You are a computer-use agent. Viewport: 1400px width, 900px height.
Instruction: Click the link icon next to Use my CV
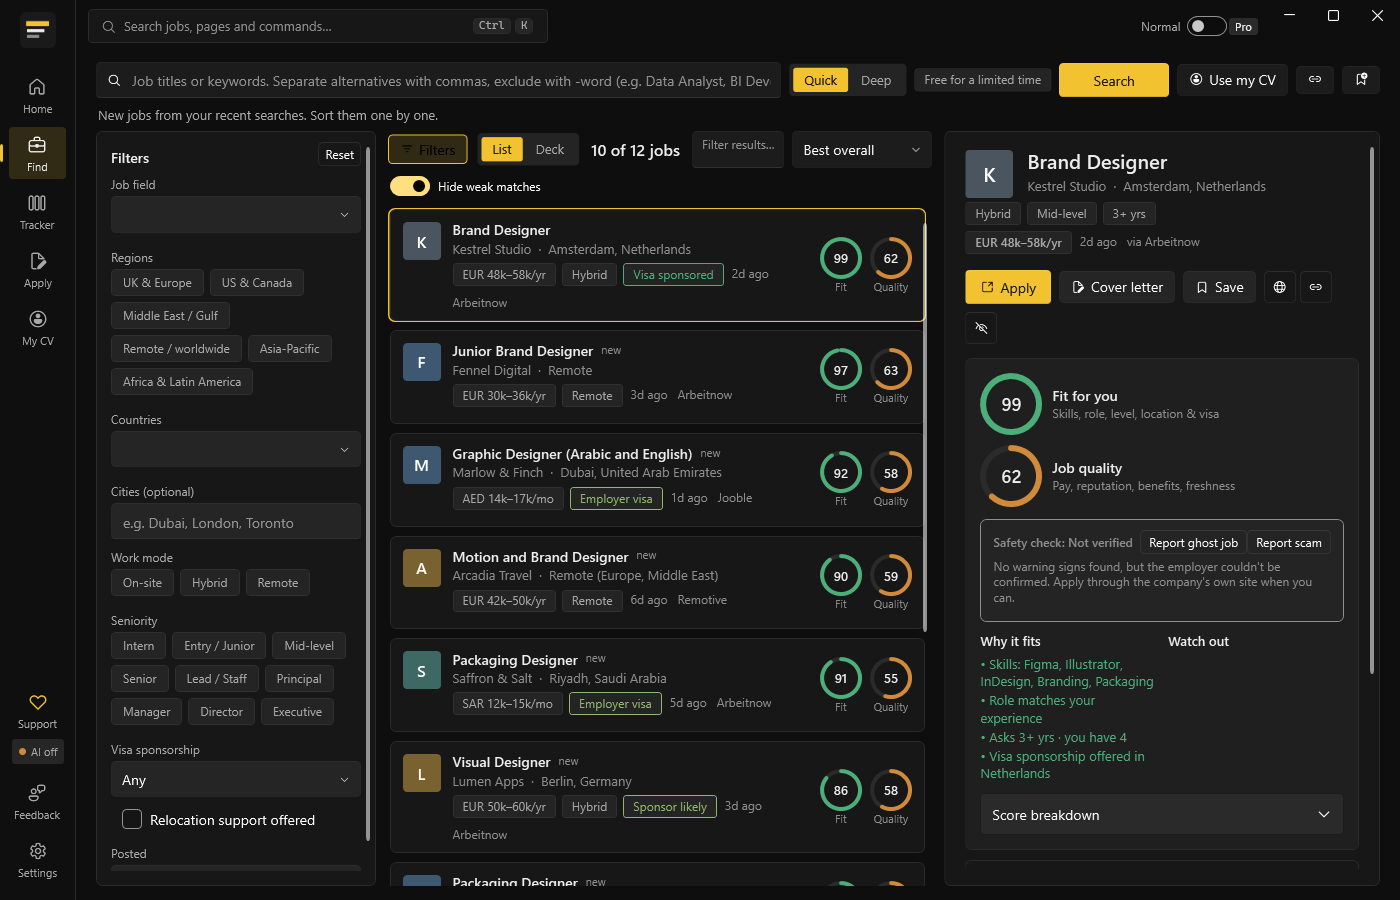(1315, 80)
